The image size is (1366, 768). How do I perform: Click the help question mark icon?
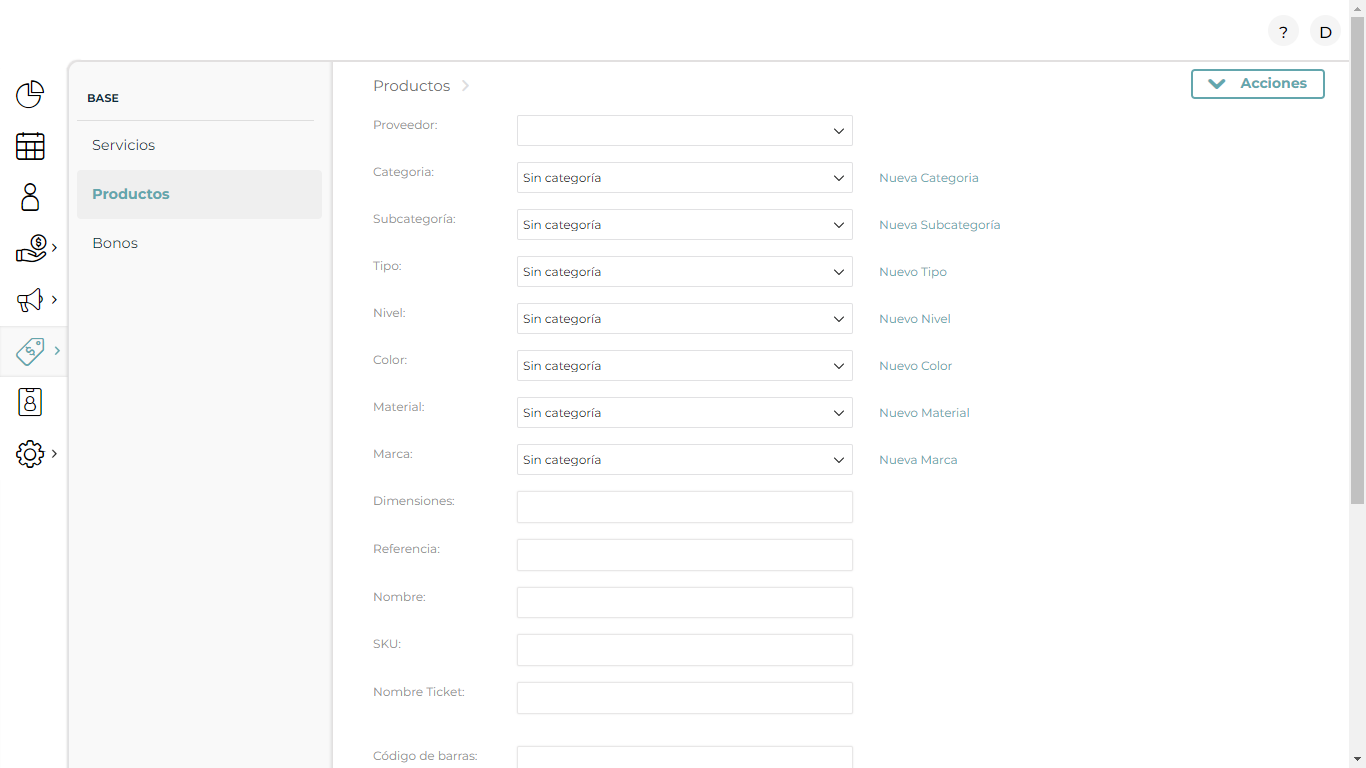pyautogui.click(x=1283, y=32)
